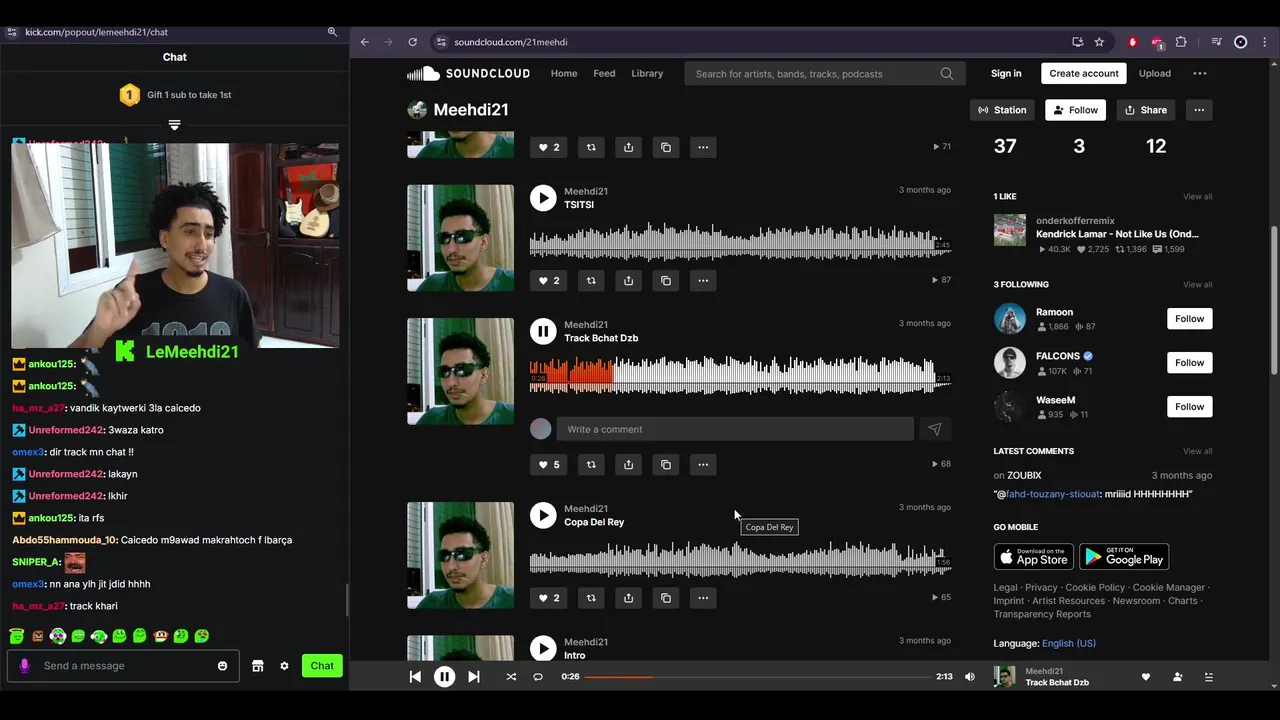The image size is (1280, 720).
Task: Skip to previous track in player bar
Action: (x=415, y=677)
